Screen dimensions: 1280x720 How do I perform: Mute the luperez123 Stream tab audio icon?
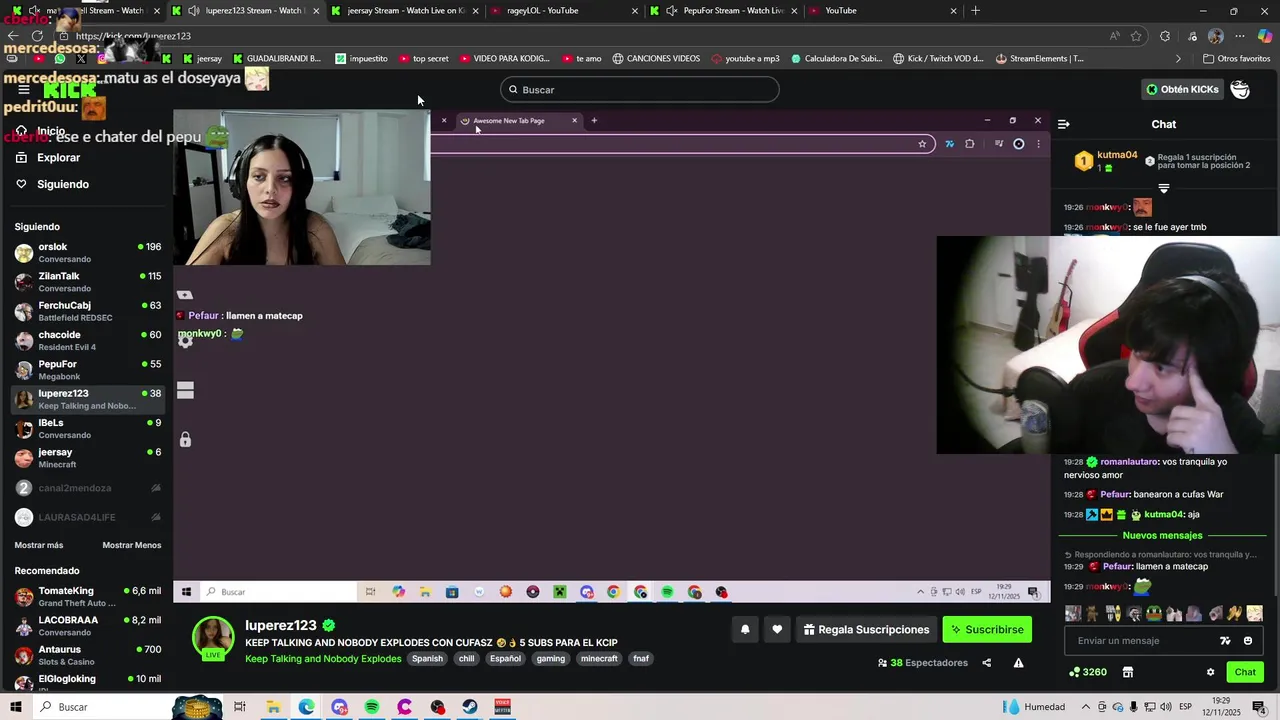point(192,11)
